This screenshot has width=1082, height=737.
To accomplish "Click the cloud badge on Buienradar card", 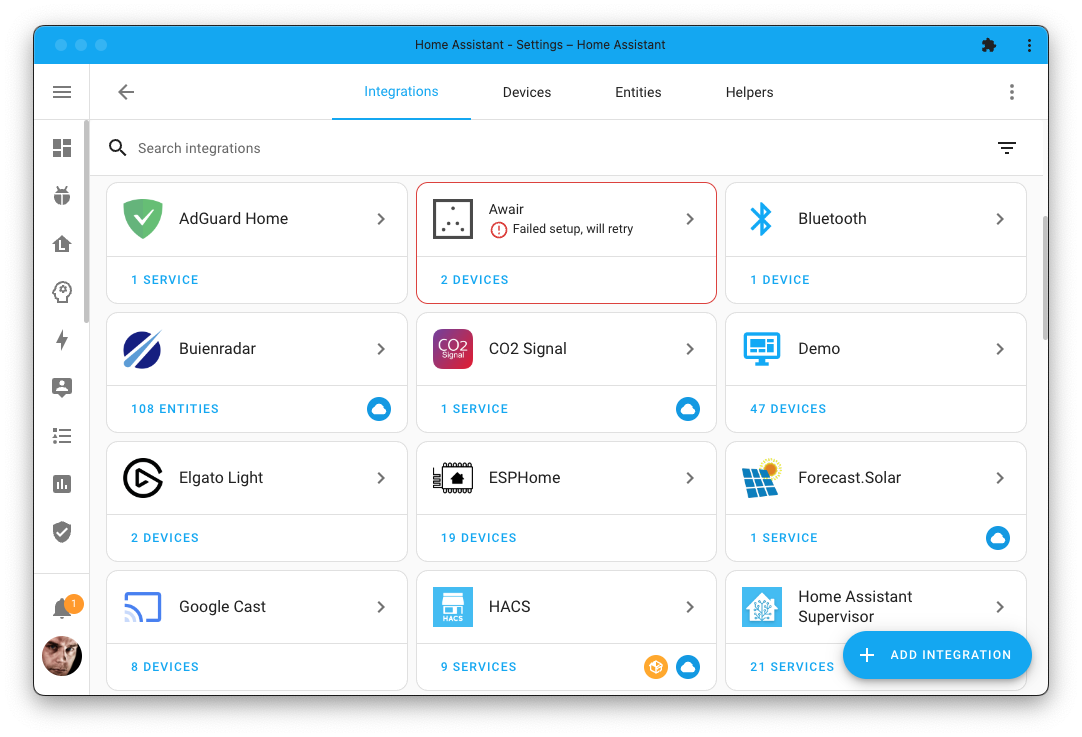I will [x=378, y=408].
